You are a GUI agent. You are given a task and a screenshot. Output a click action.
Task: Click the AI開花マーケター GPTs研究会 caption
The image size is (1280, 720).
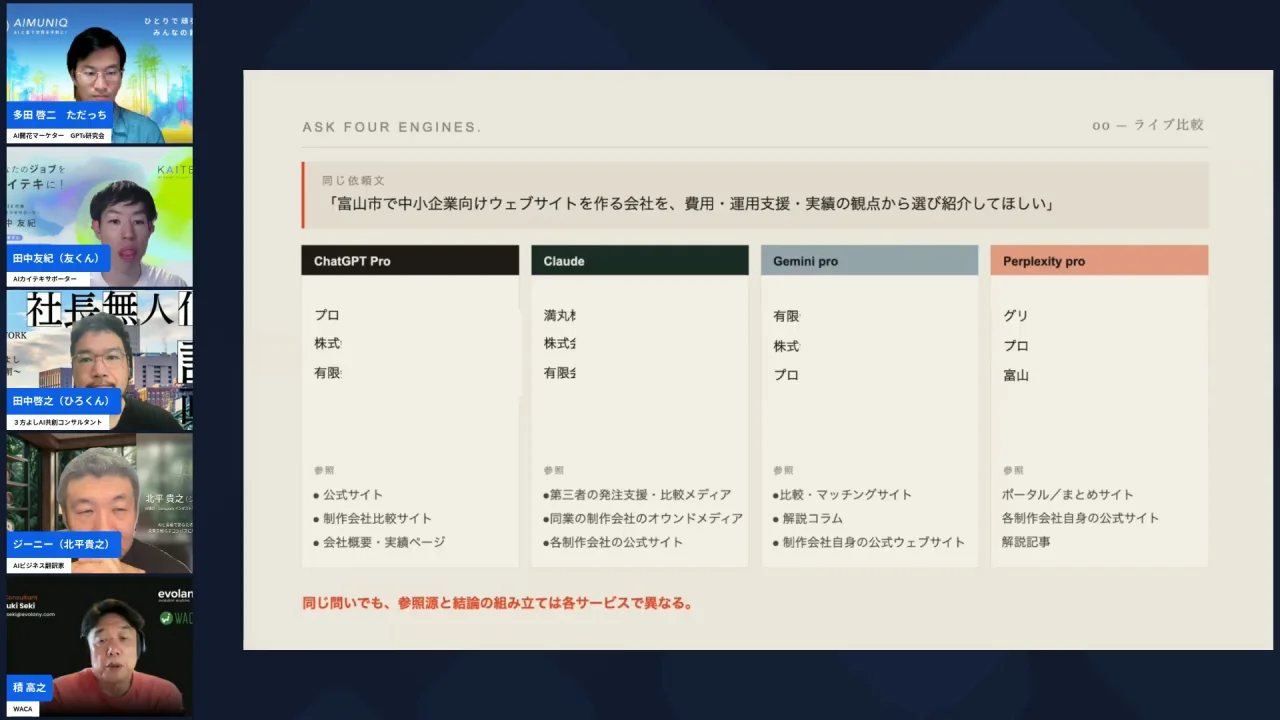point(59,136)
